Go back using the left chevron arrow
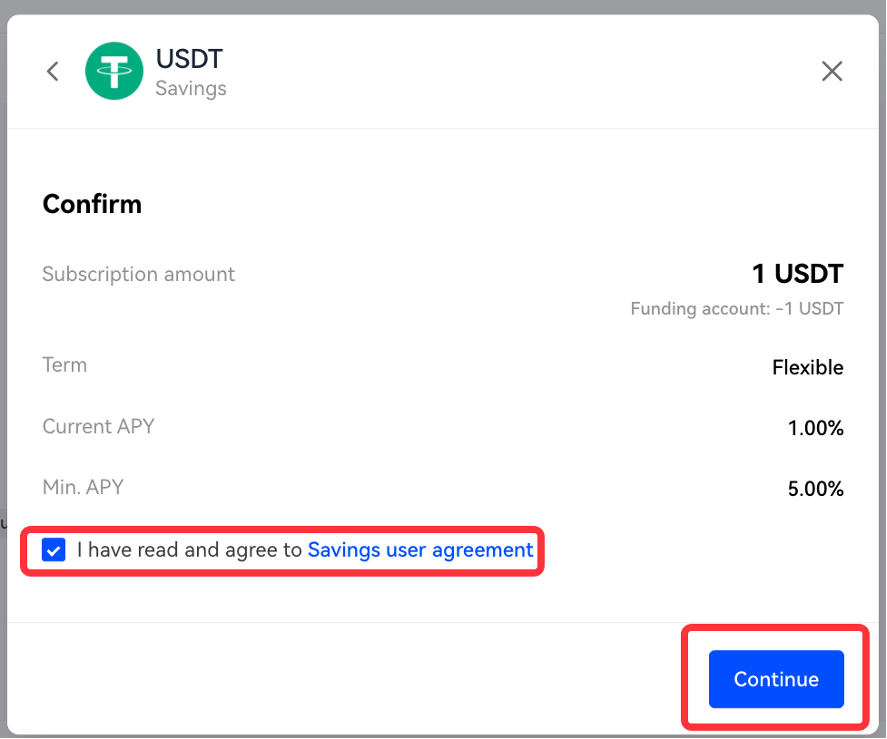This screenshot has width=887, height=739. coord(53,71)
